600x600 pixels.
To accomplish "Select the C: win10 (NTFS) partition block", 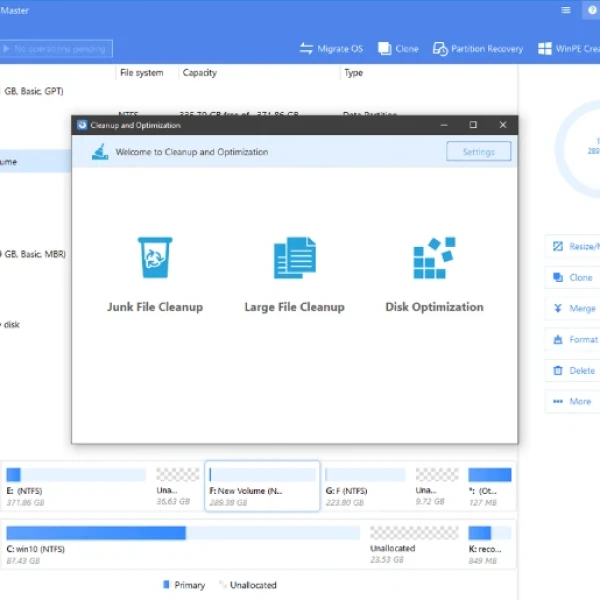I will (x=183, y=545).
